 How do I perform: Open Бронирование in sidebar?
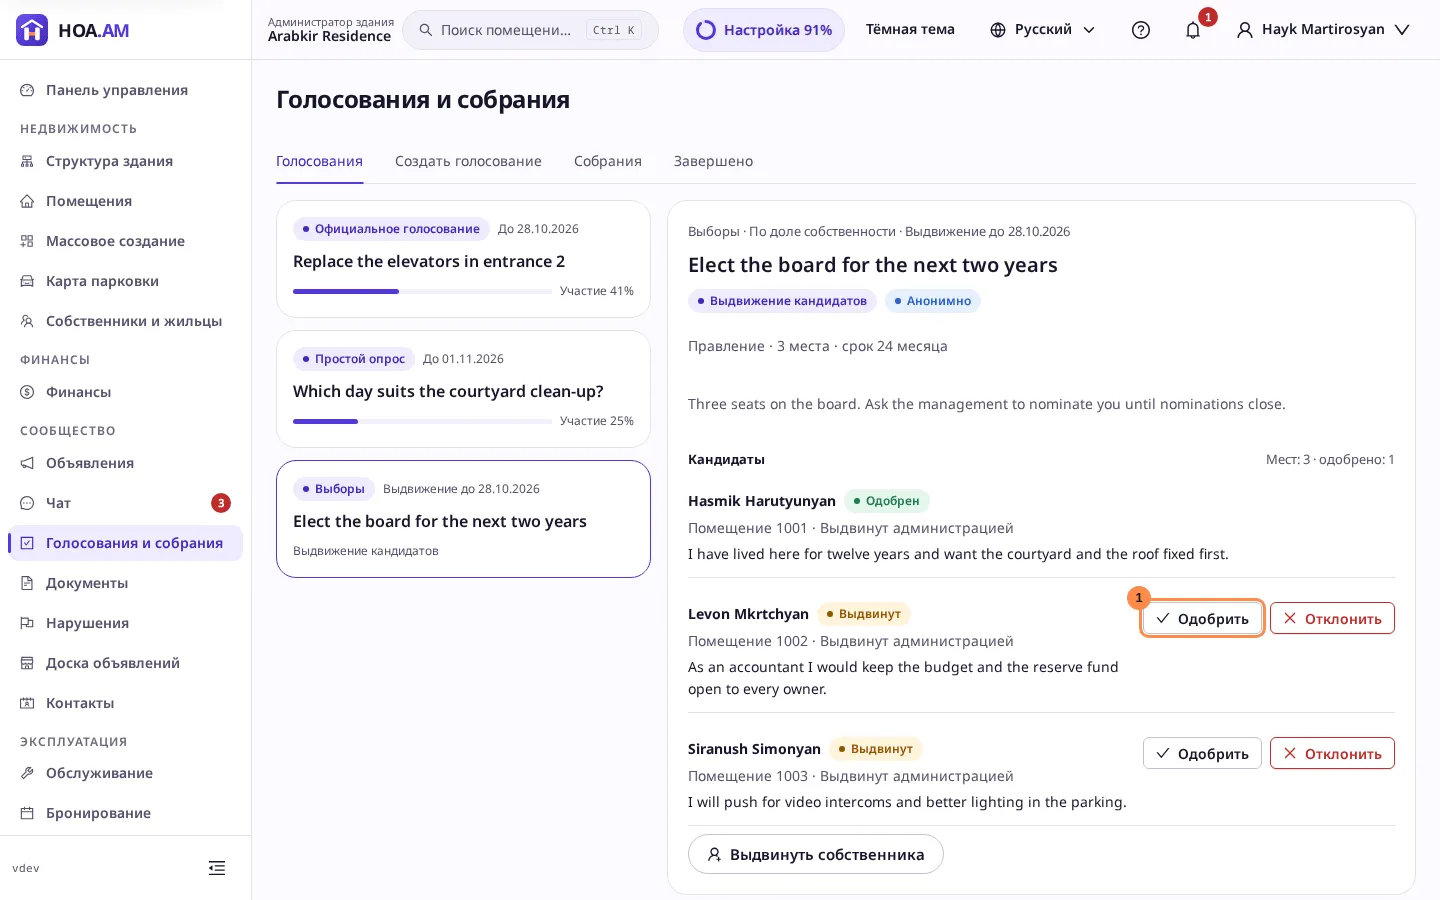[x=125, y=813]
